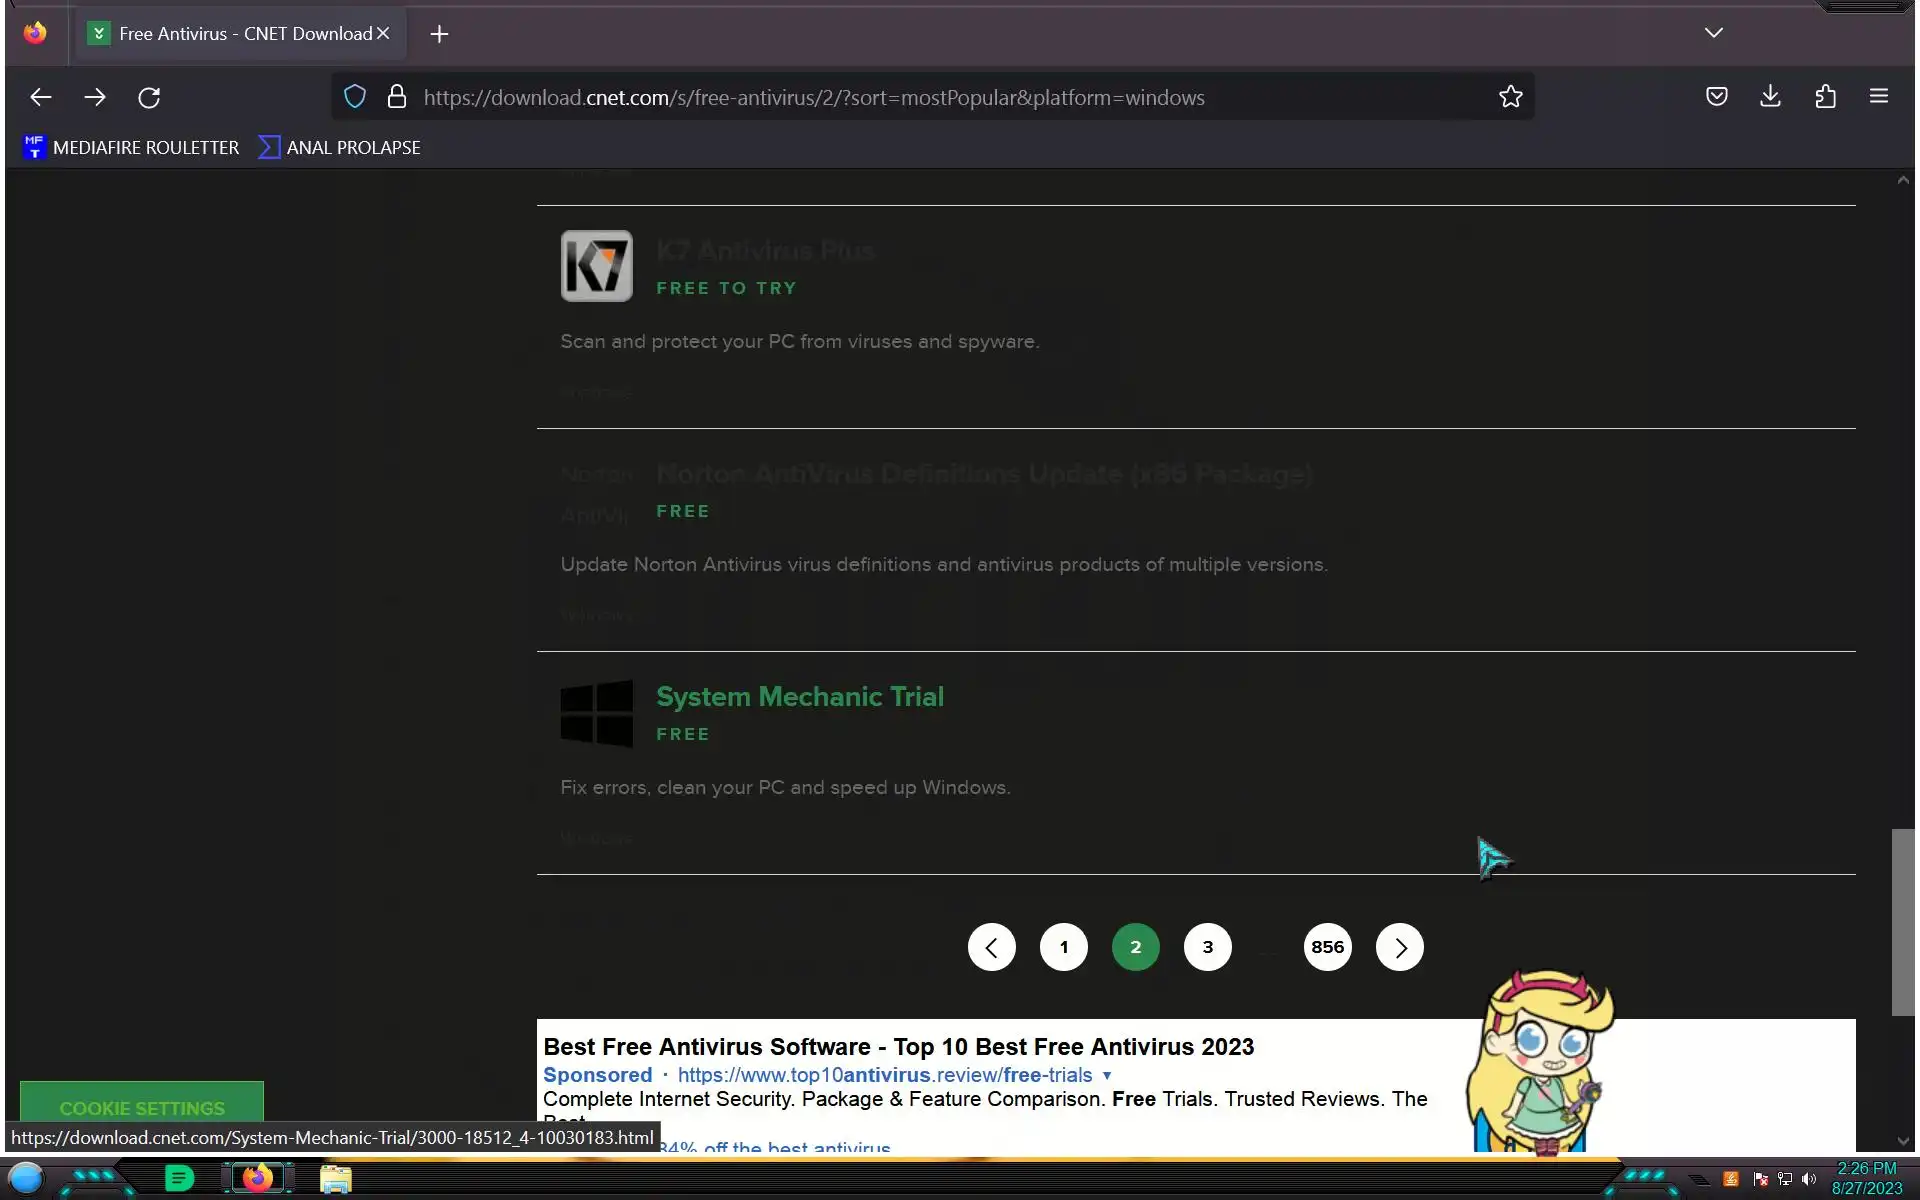Jump to results page 856

click(x=1327, y=947)
